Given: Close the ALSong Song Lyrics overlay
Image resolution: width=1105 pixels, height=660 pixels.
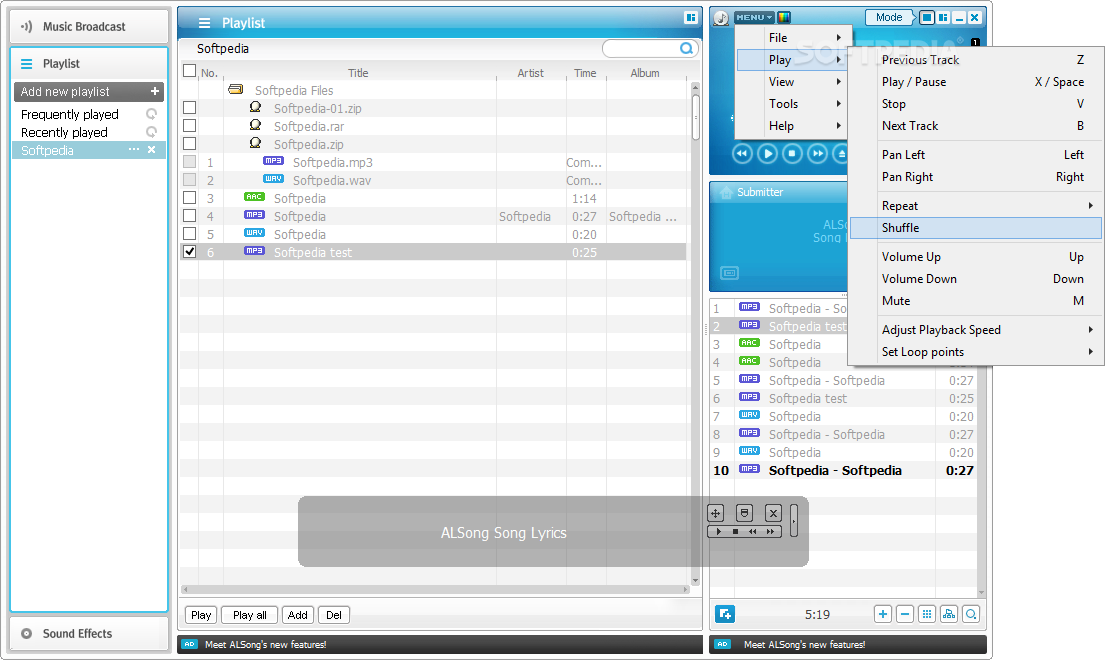Looking at the screenshot, I should pyautogui.click(x=773, y=513).
